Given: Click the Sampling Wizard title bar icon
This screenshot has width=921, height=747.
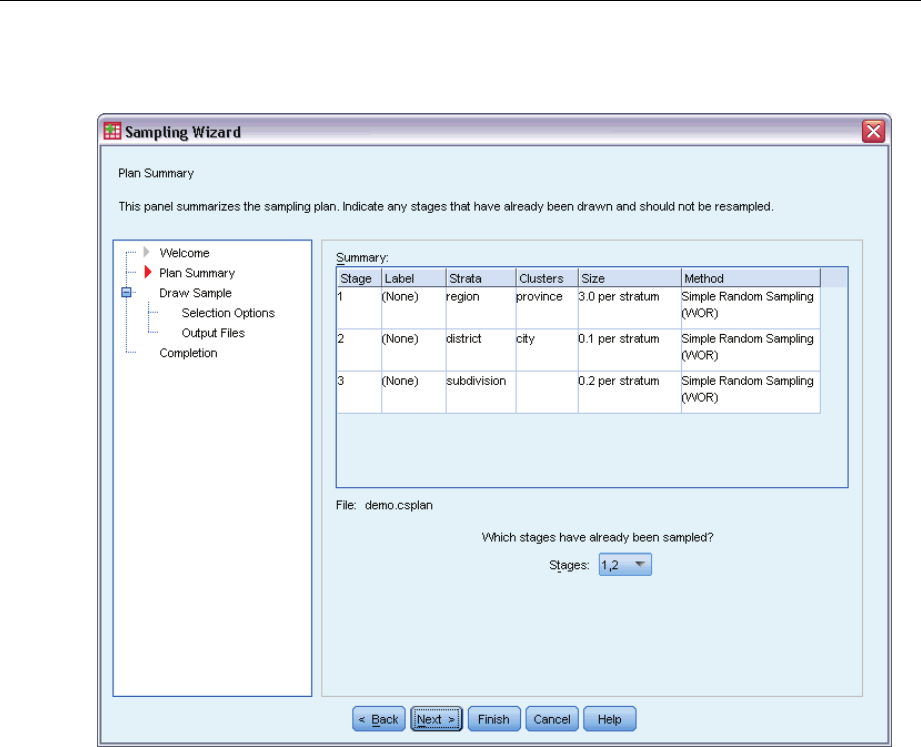Looking at the screenshot, I should click(112, 131).
